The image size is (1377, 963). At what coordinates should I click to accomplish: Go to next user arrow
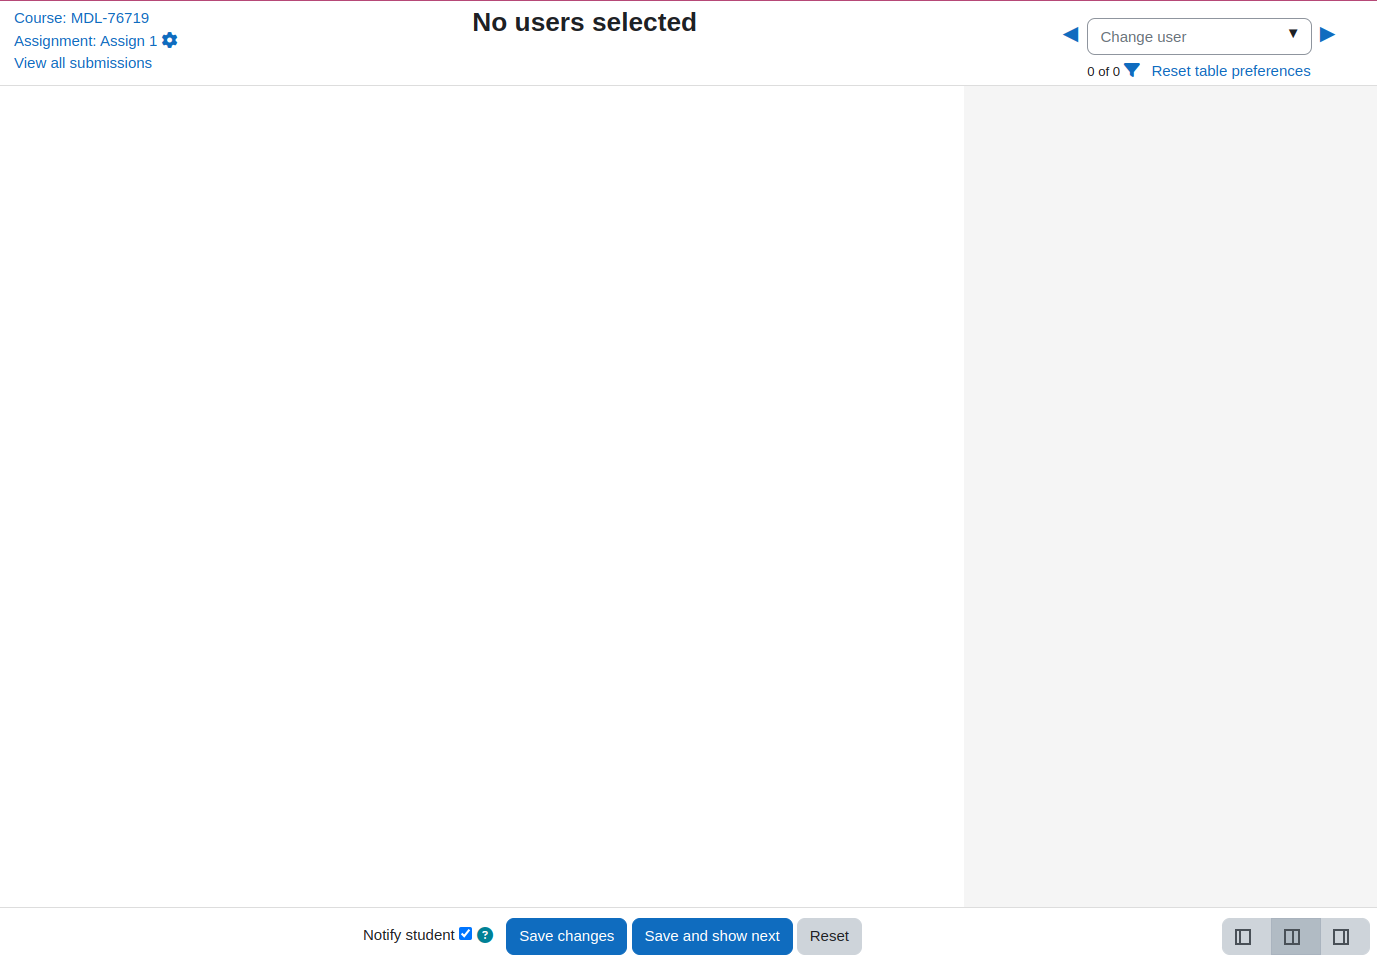coord(1328,35)
